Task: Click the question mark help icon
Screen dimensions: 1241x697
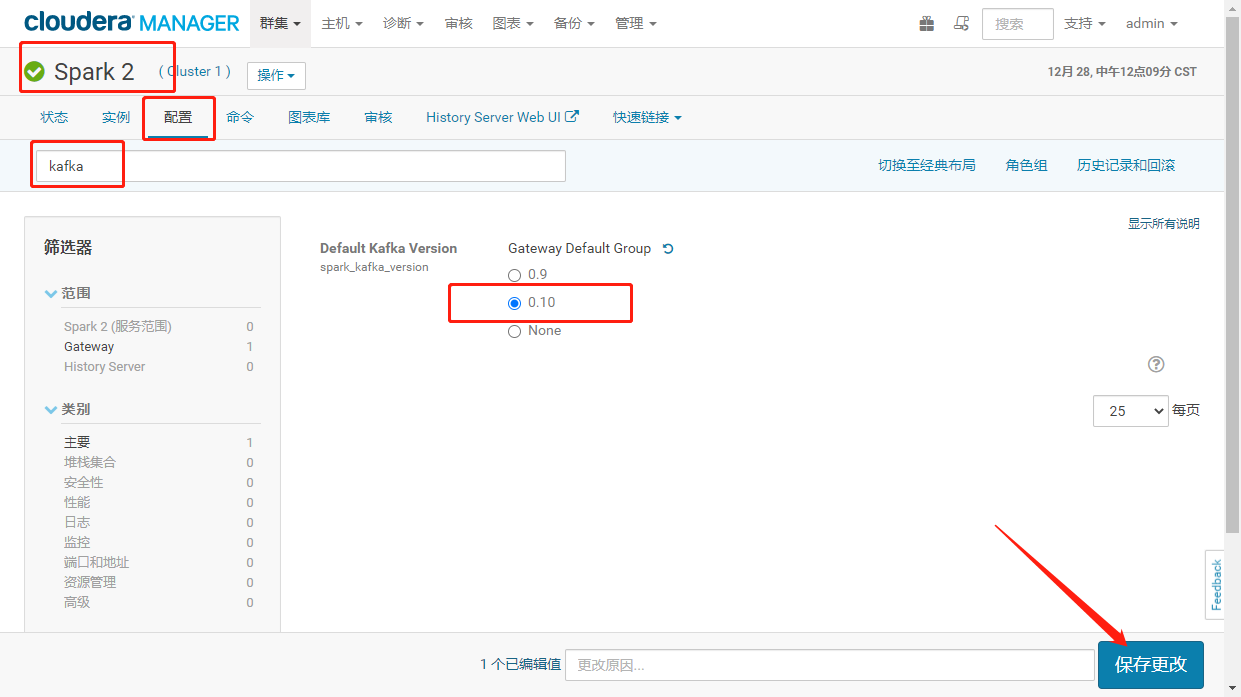Action: pyautogui.click(x=1156, y=364)
